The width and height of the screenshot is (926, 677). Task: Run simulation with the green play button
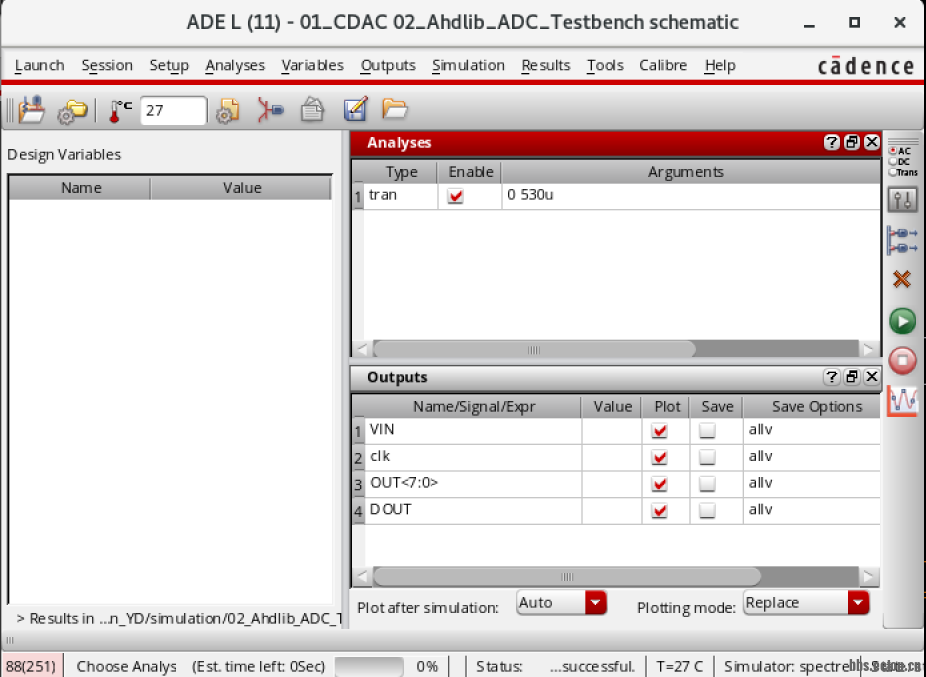[x=902, y=321]
